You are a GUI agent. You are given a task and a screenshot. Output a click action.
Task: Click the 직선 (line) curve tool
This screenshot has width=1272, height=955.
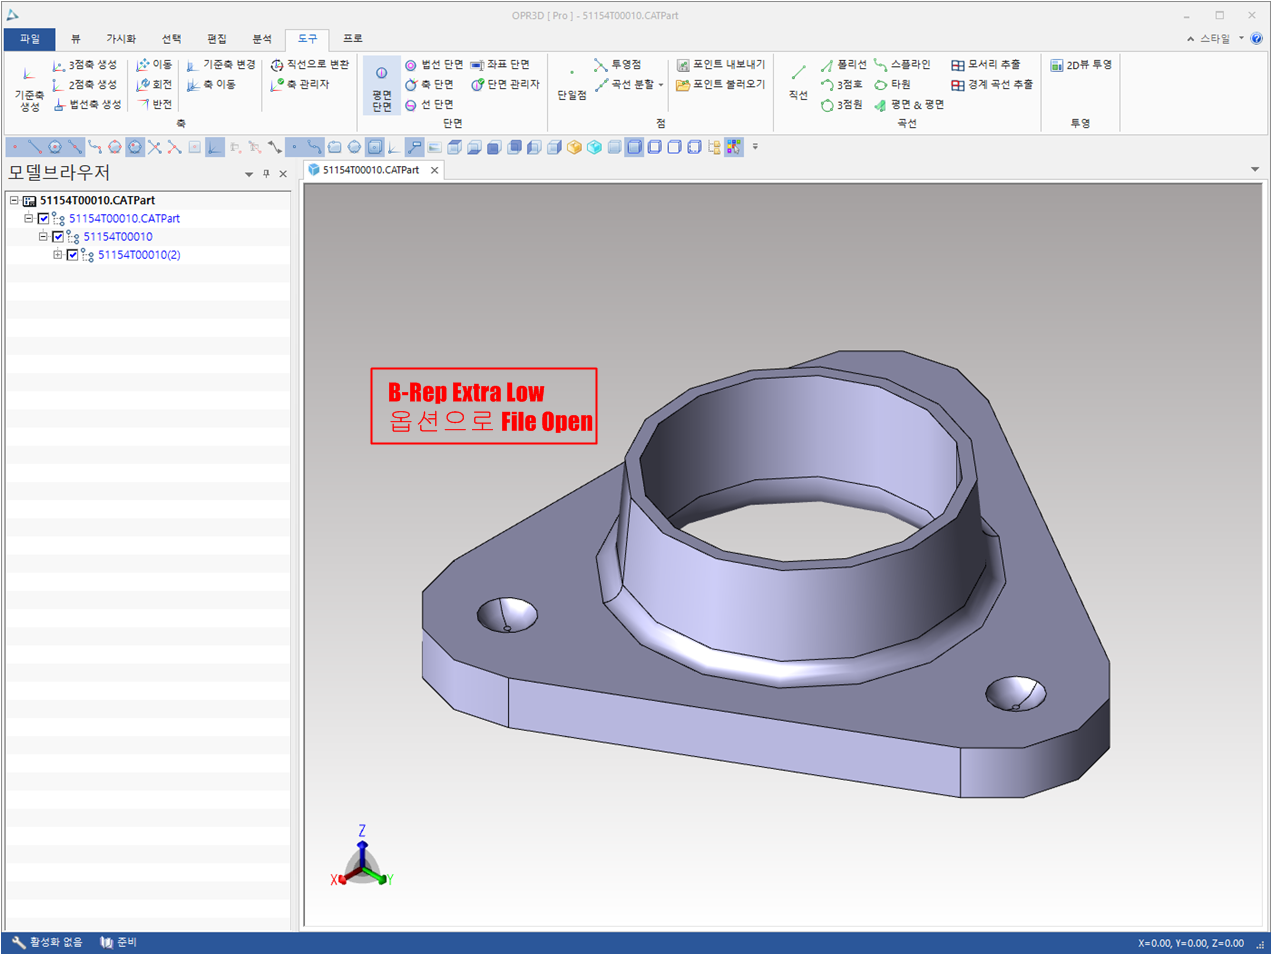point(798,82)
